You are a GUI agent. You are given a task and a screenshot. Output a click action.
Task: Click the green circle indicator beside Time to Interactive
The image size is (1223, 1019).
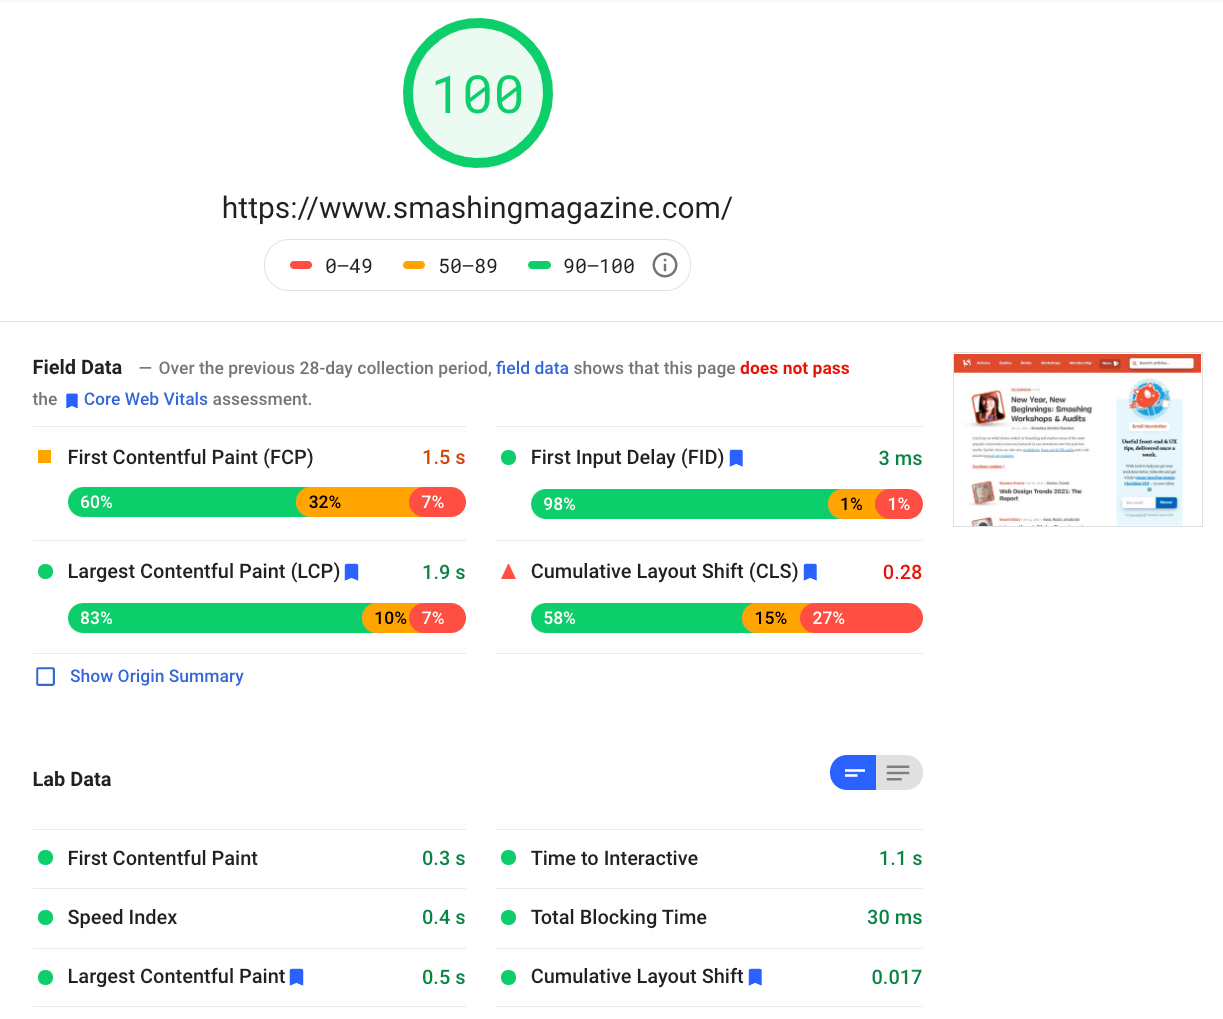pos(508,858)
